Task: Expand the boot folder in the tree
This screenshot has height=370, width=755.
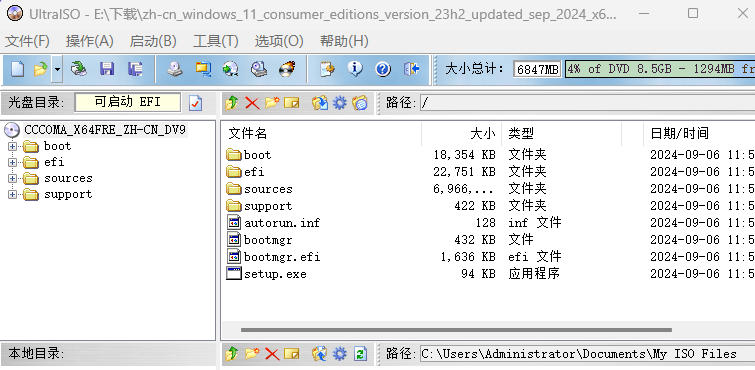Action: click(x=13, y=146)
